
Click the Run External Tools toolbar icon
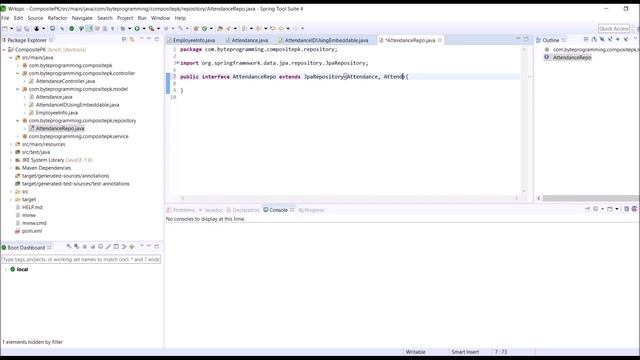(151, 29)
